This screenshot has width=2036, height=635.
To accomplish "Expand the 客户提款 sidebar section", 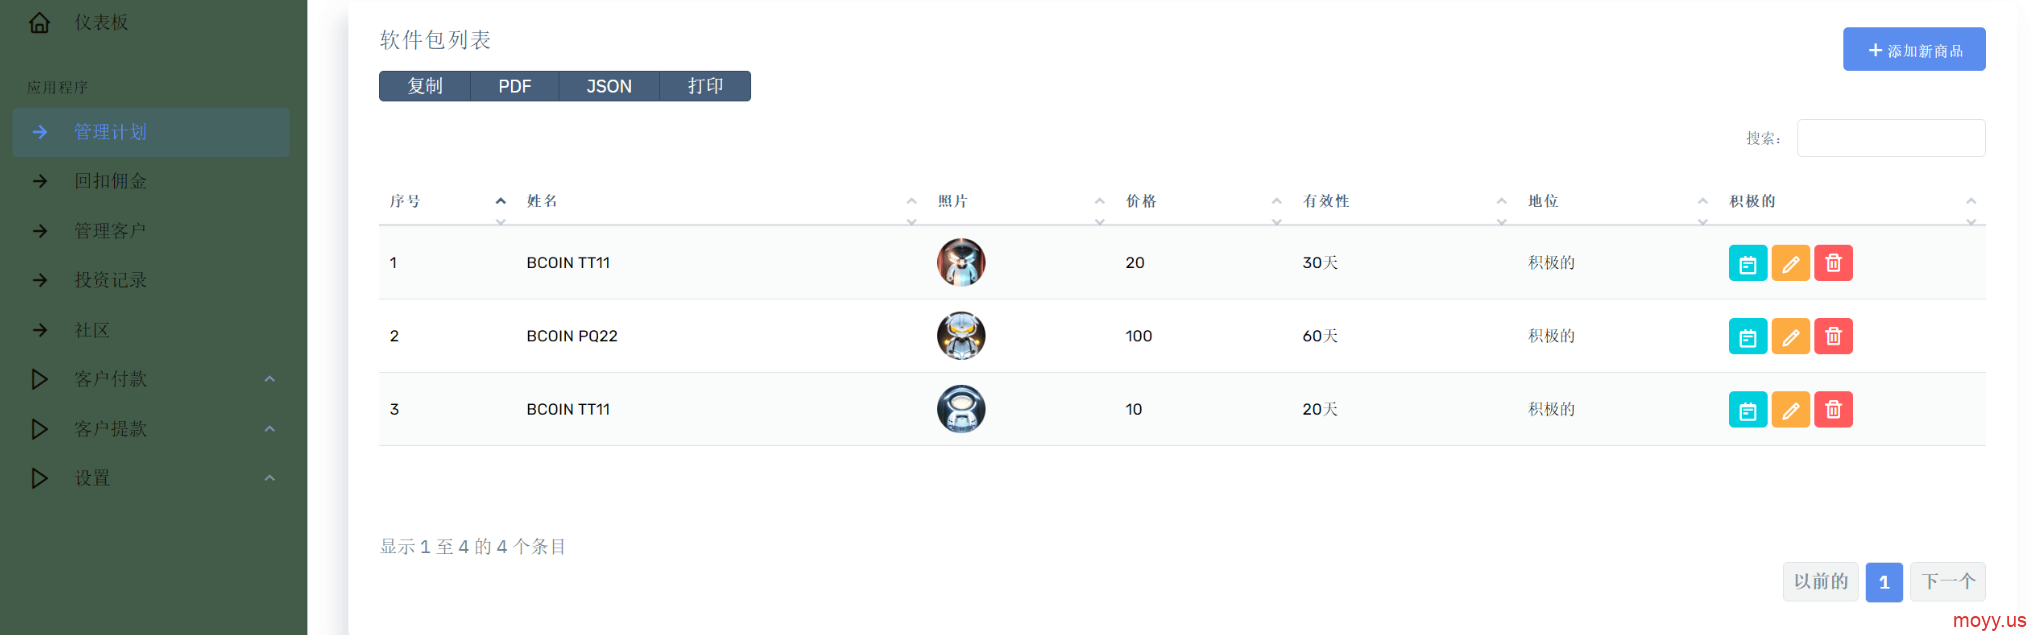I will [x=152, y=429].
